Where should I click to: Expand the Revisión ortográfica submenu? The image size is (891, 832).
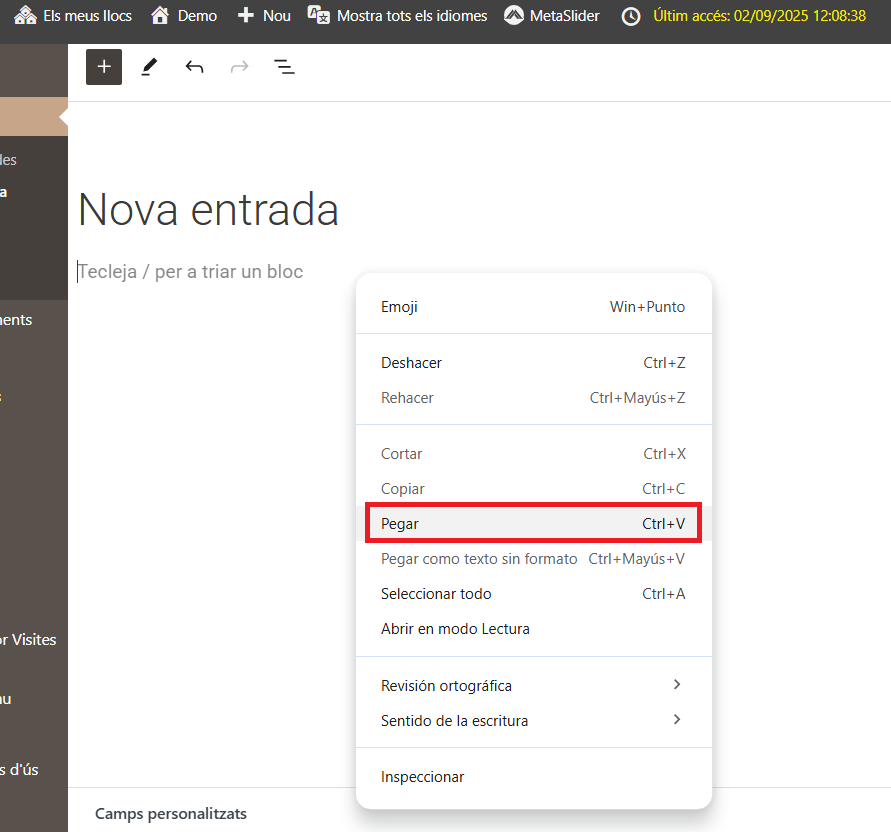coord(533,686)
